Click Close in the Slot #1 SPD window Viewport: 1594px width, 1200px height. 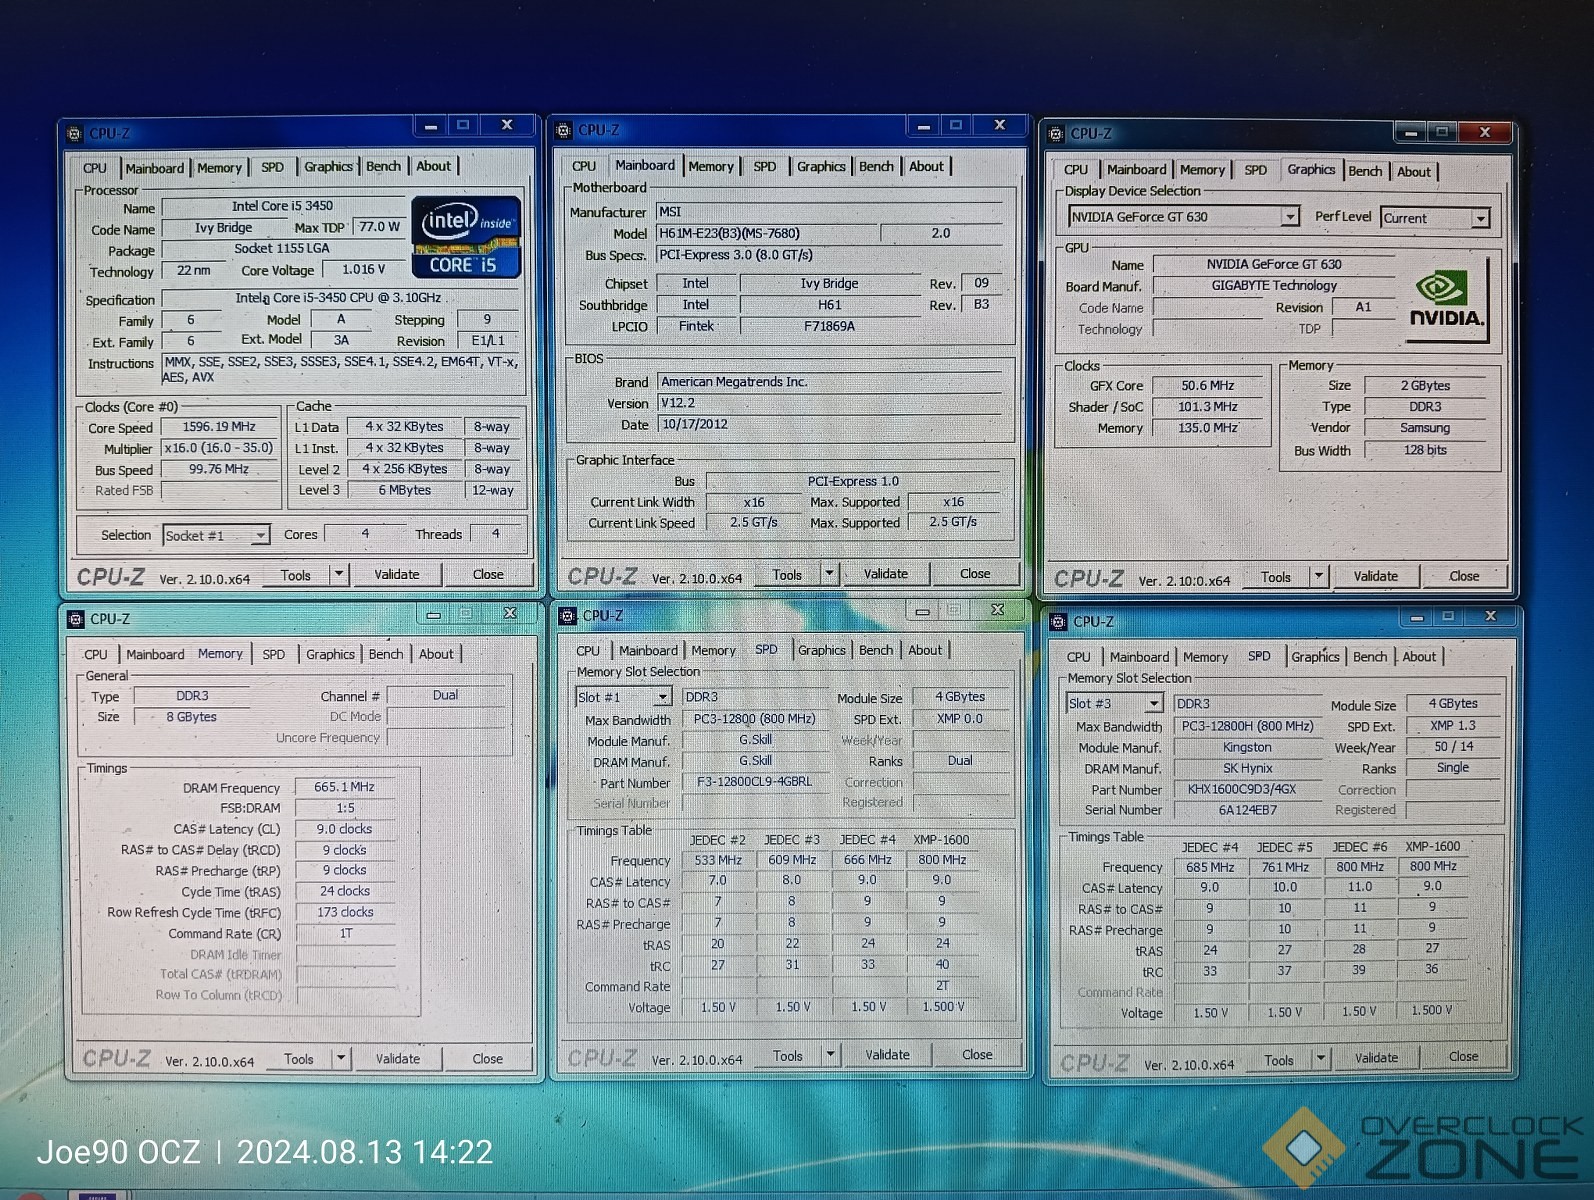point(977,1055)
